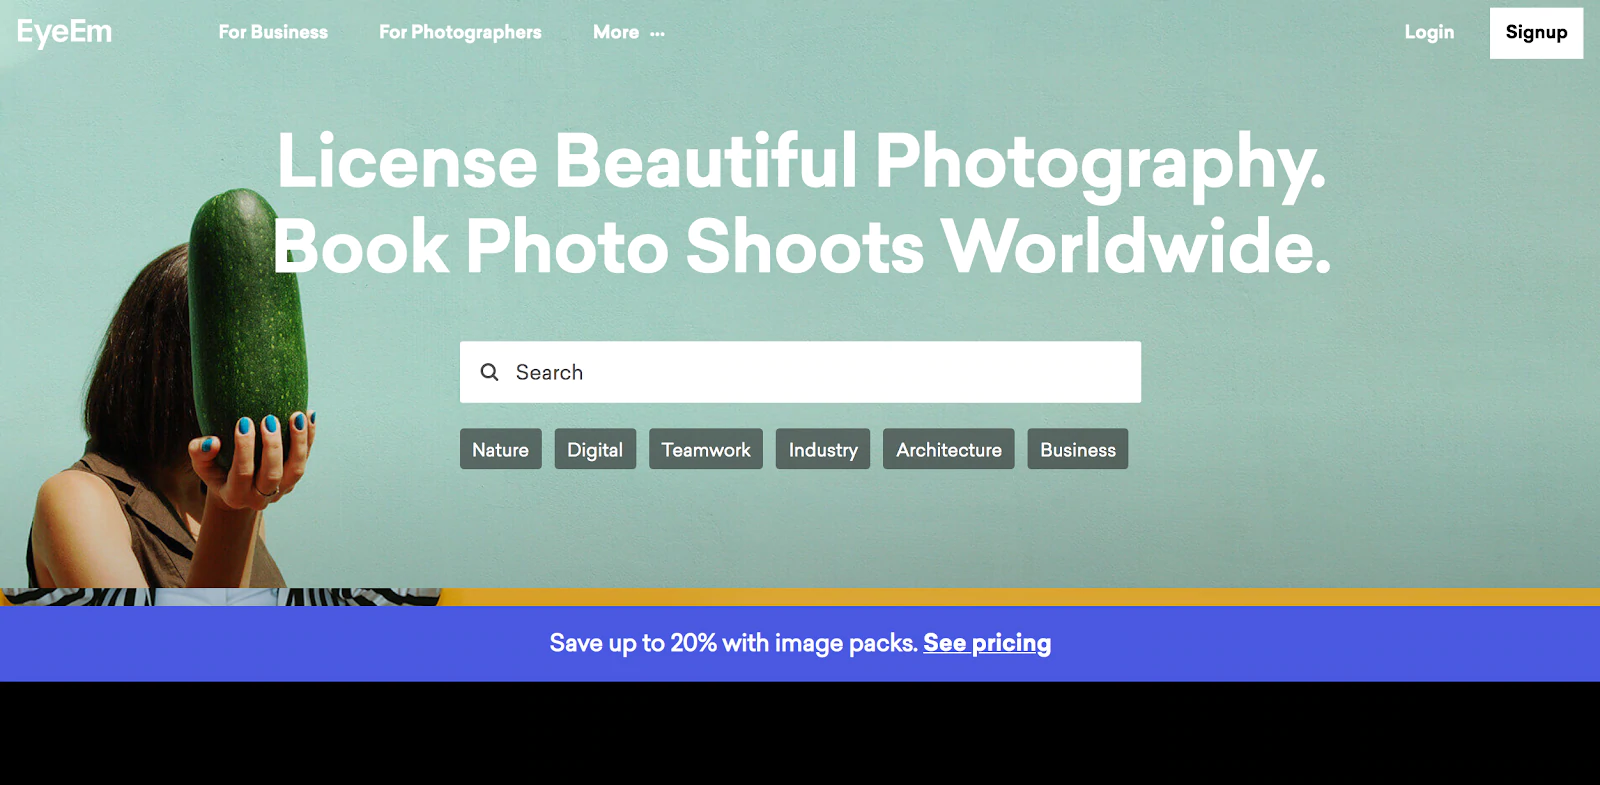Select the Nature category tag
The image size is (1600, 785).
coord(500,450)
